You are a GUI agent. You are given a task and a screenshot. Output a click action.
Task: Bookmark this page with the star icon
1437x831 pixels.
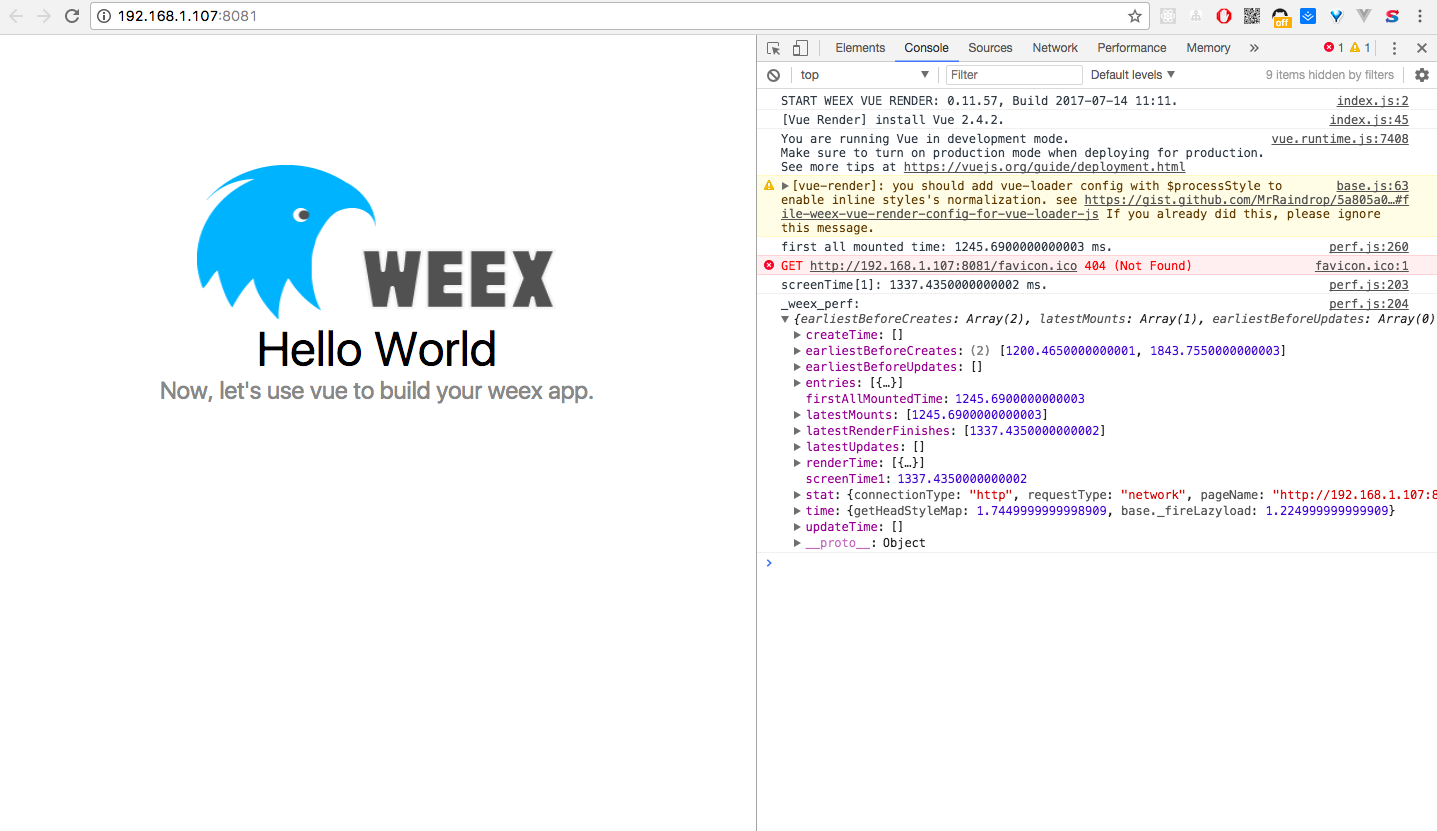[x=1135, y=16]
